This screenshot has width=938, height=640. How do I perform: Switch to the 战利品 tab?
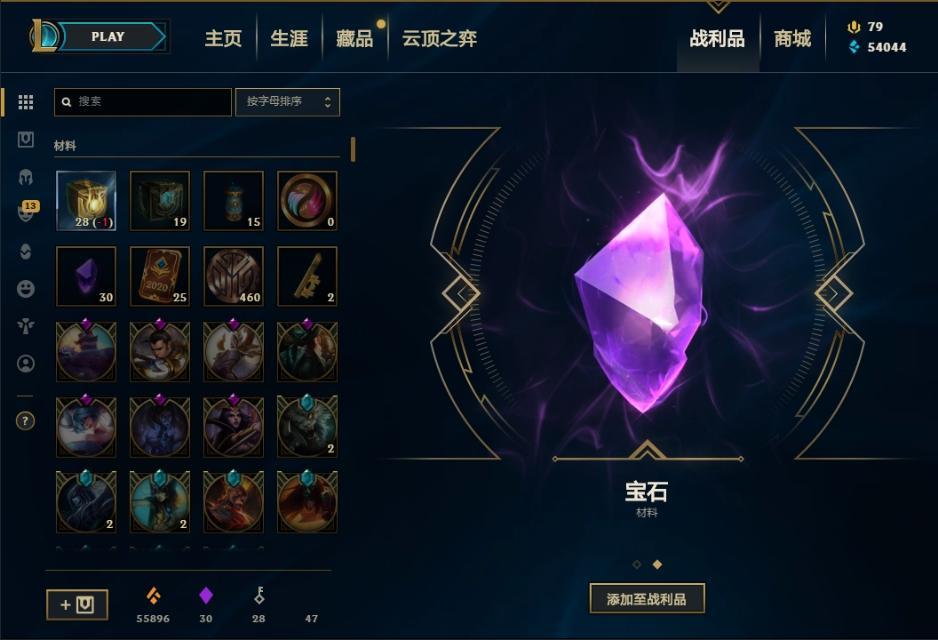(717, 39)
